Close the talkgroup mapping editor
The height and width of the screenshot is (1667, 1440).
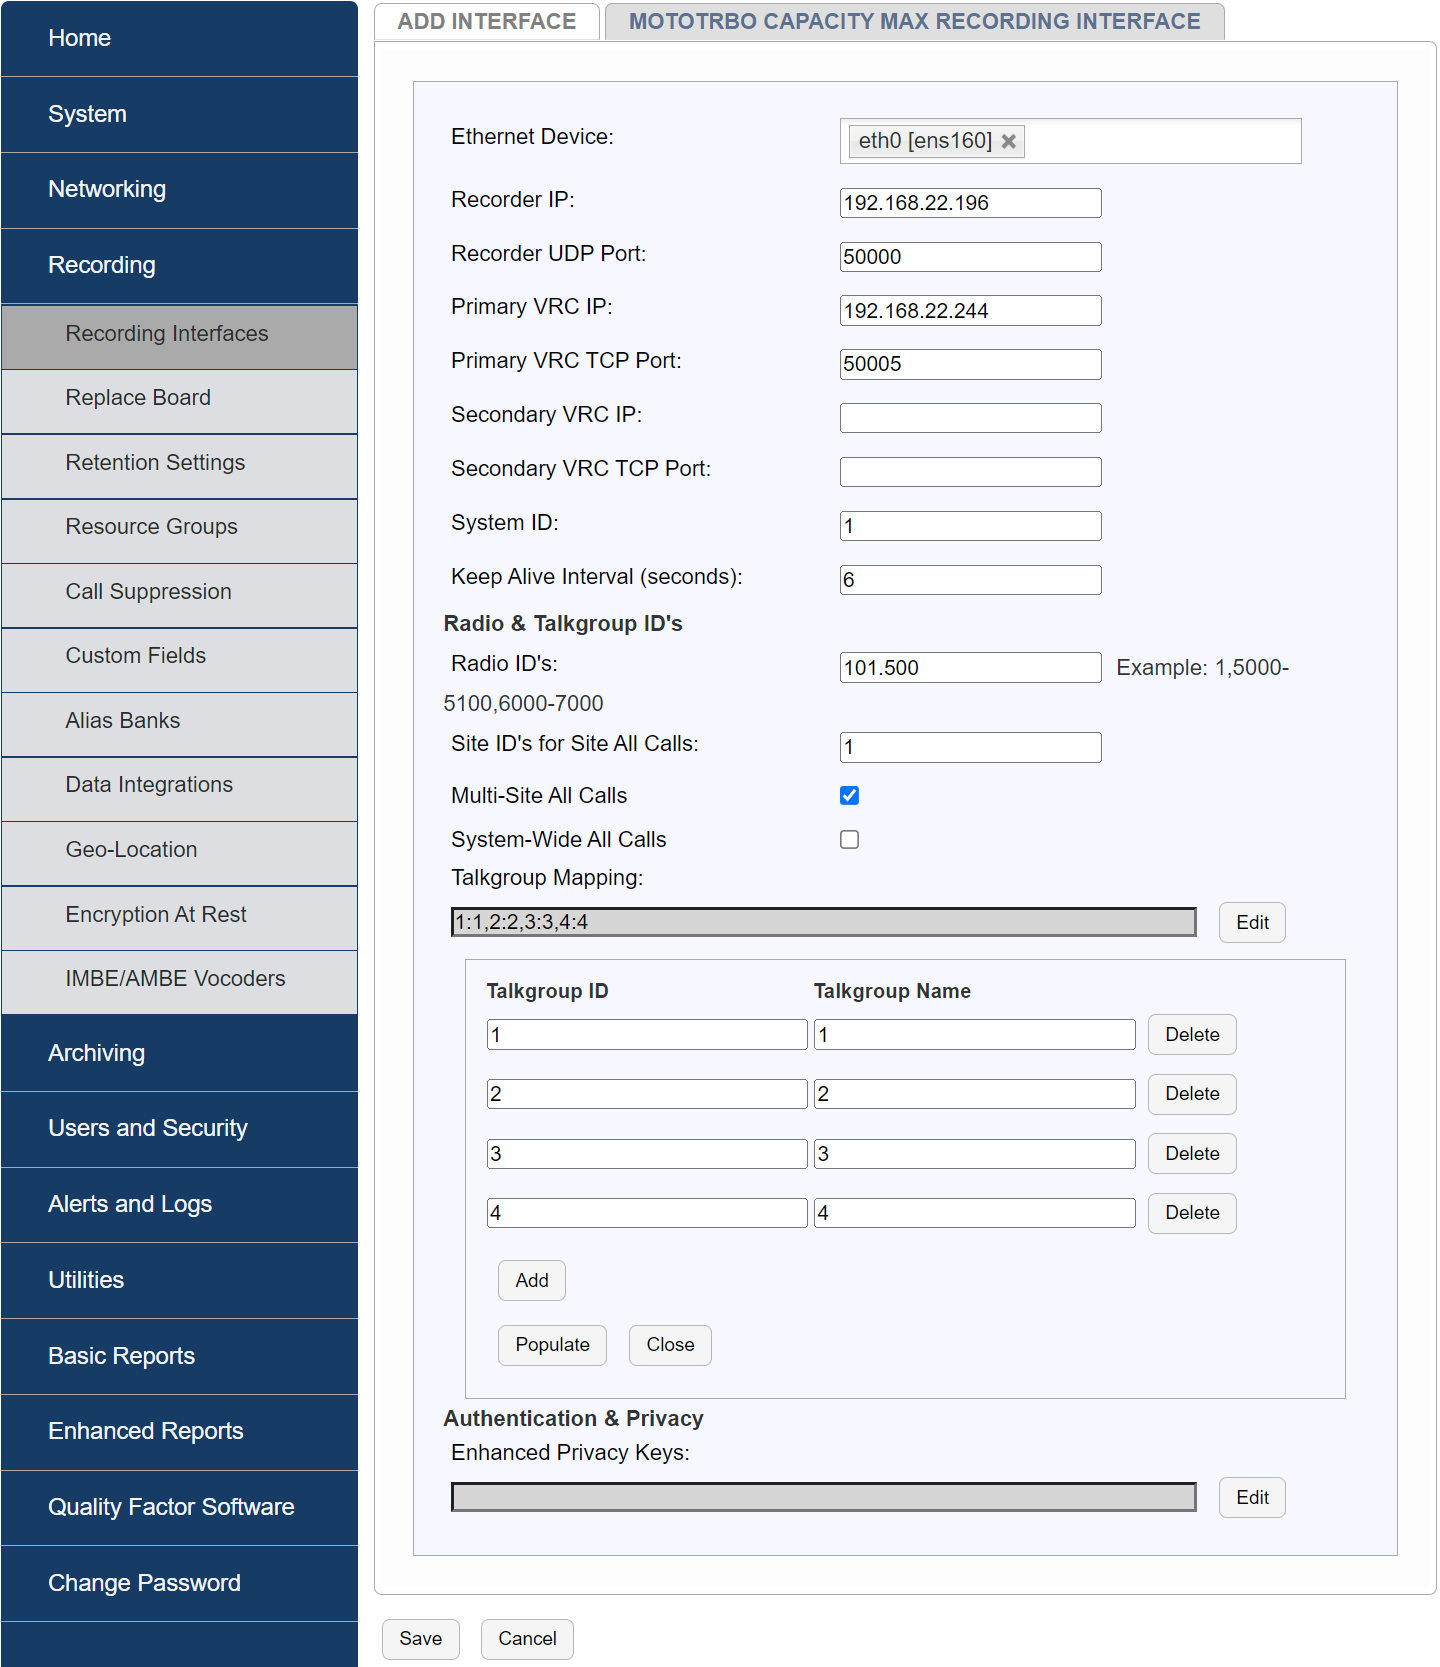(x=670, y=1345)
